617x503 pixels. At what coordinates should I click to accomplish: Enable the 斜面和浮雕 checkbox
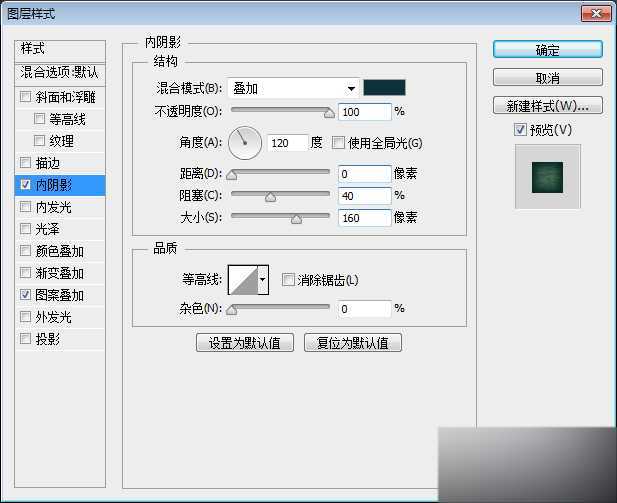[x=25, y=97]
